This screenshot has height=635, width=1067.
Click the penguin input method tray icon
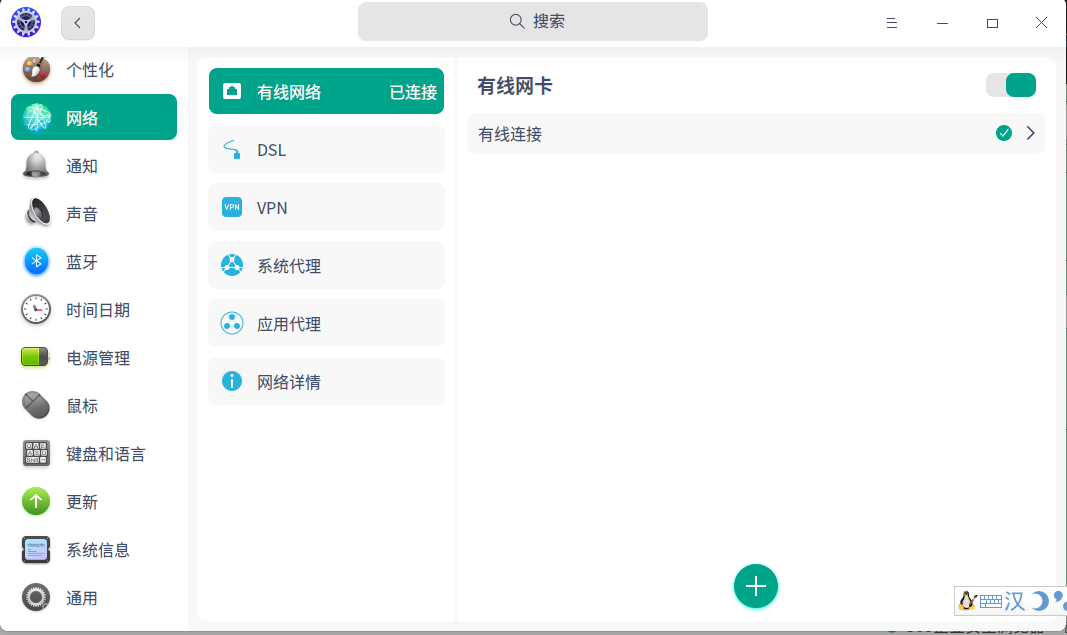pyautogui.click(x=967, y=600)
